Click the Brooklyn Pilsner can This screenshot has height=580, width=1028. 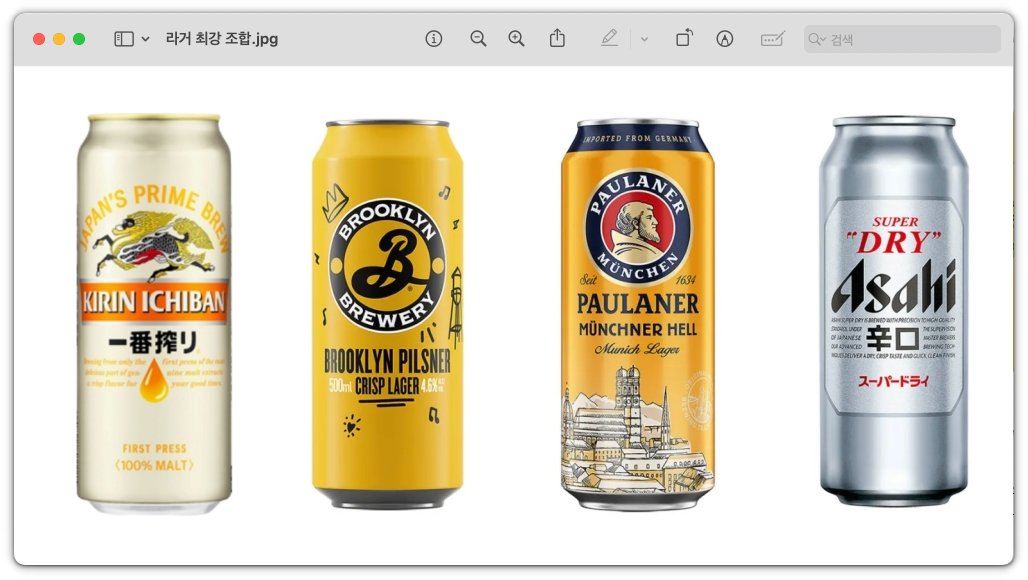(387, 315)
